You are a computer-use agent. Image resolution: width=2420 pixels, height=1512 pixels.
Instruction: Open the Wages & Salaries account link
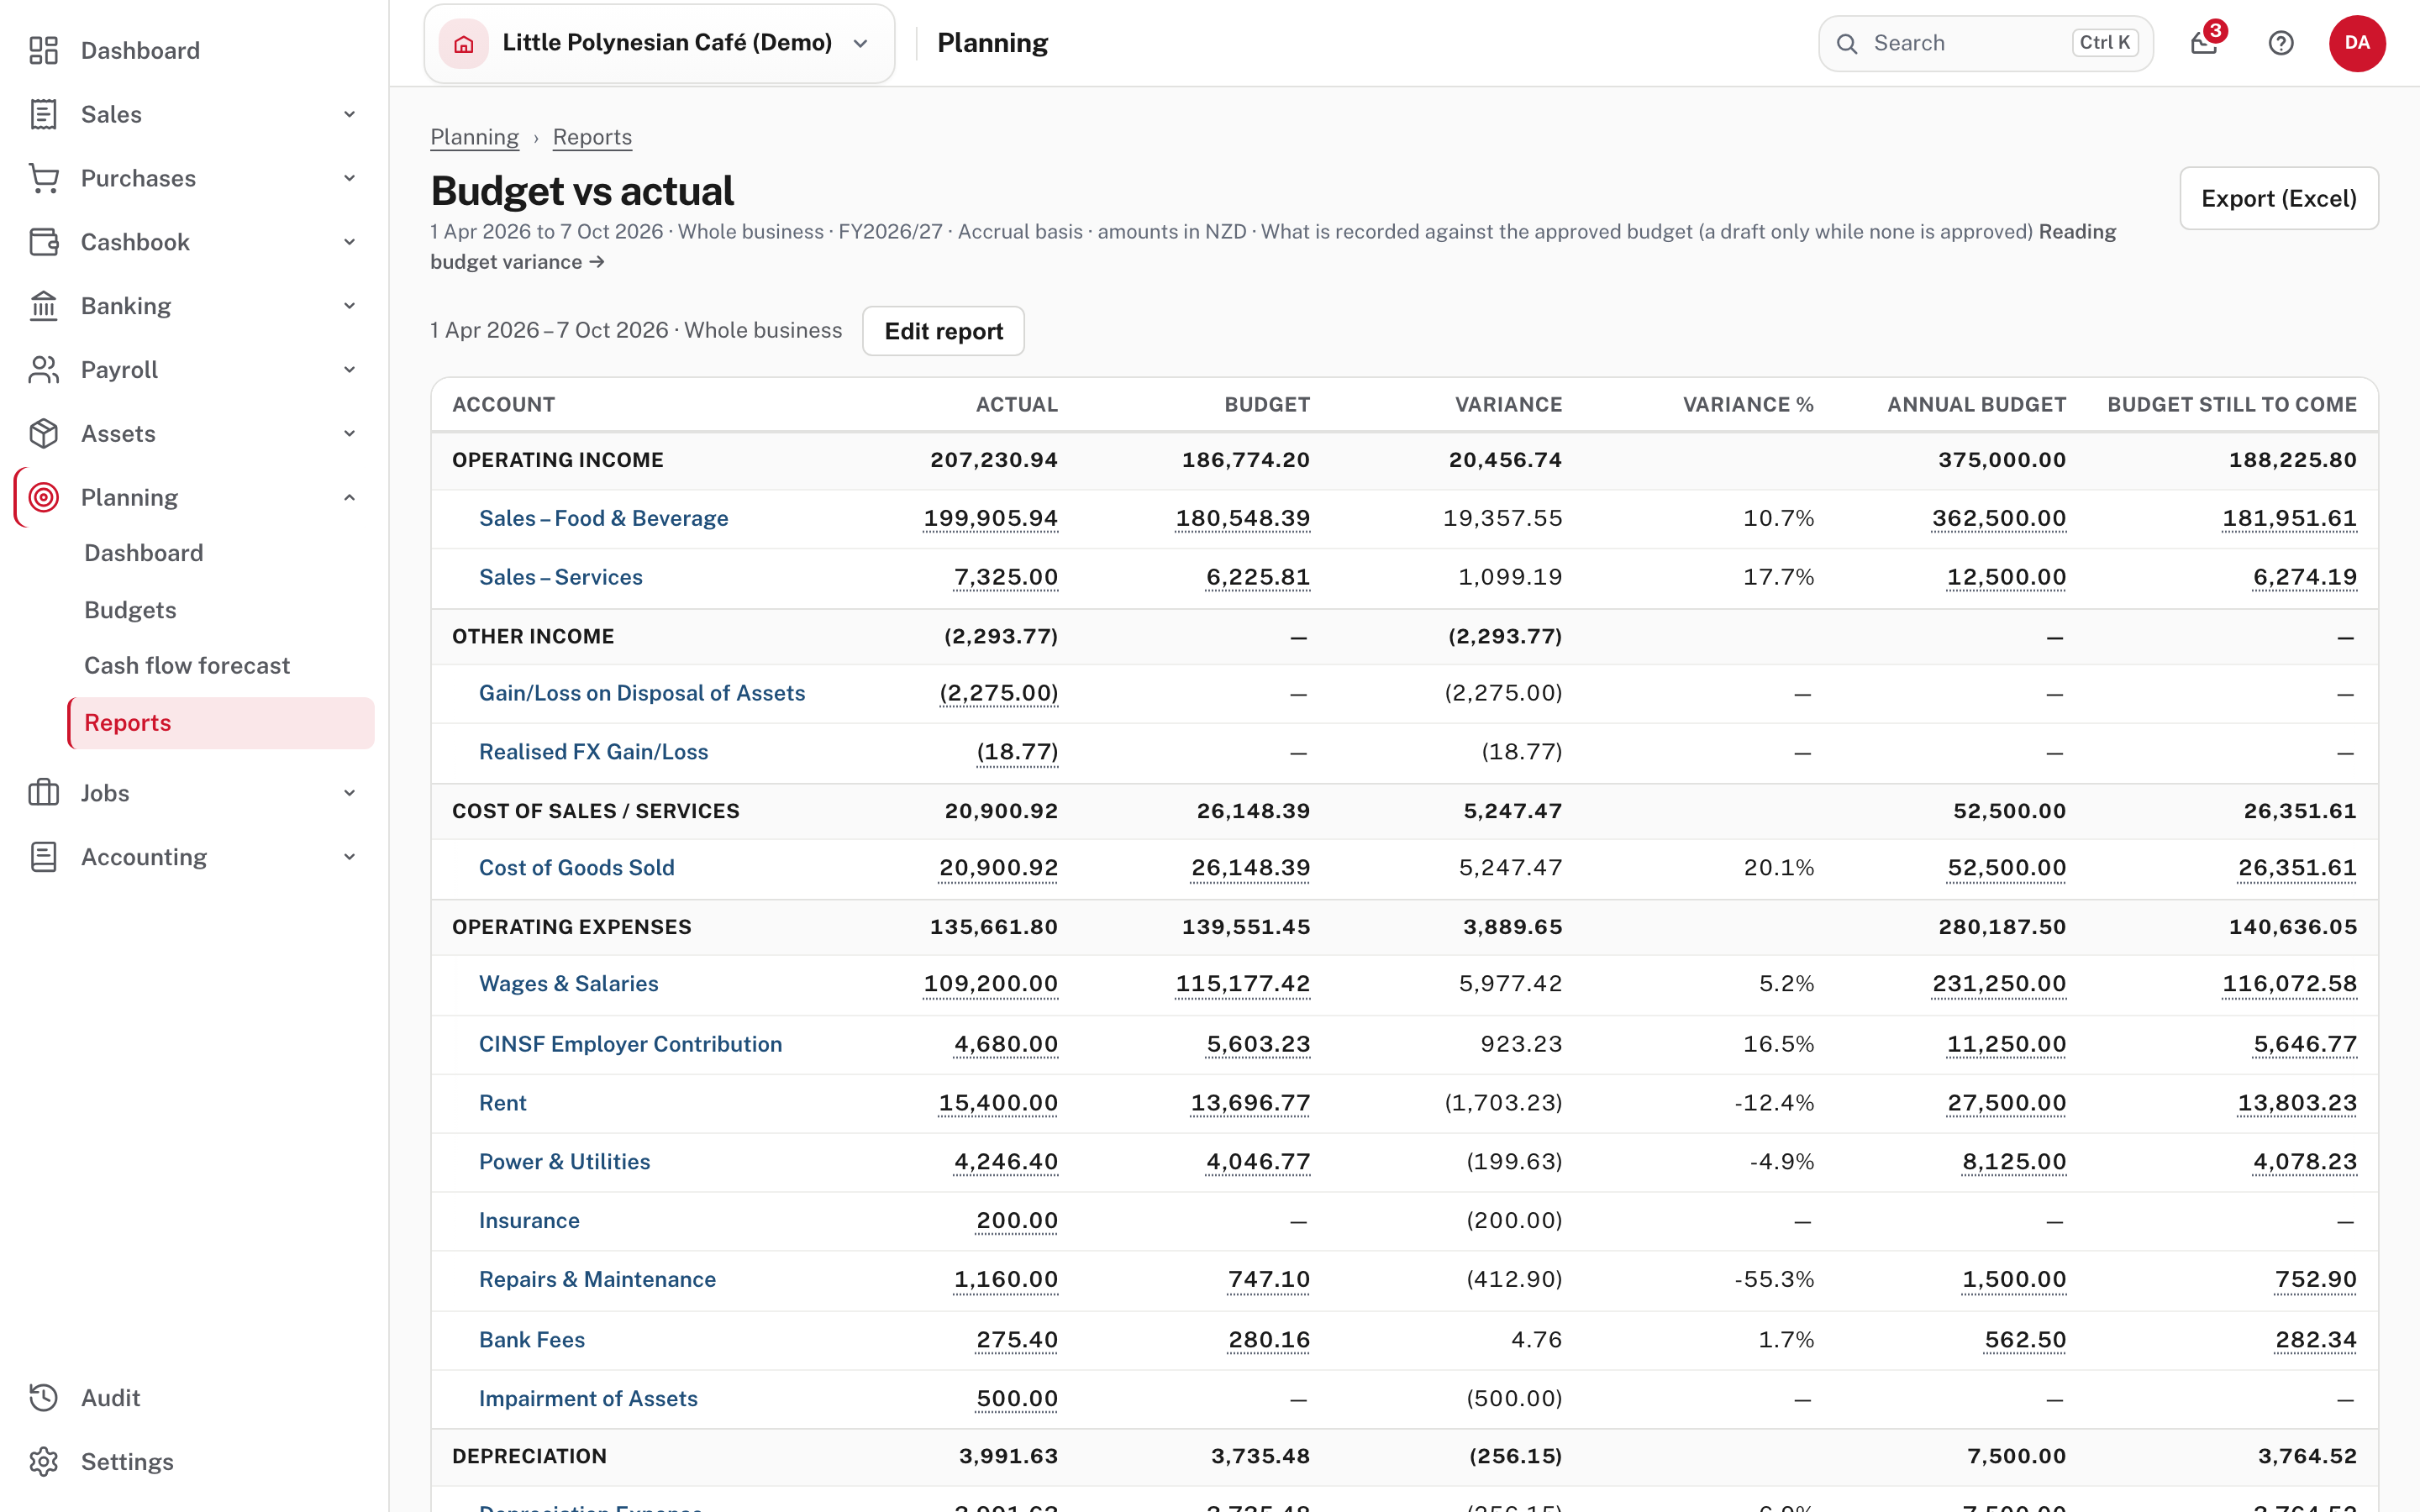point(568,984)
